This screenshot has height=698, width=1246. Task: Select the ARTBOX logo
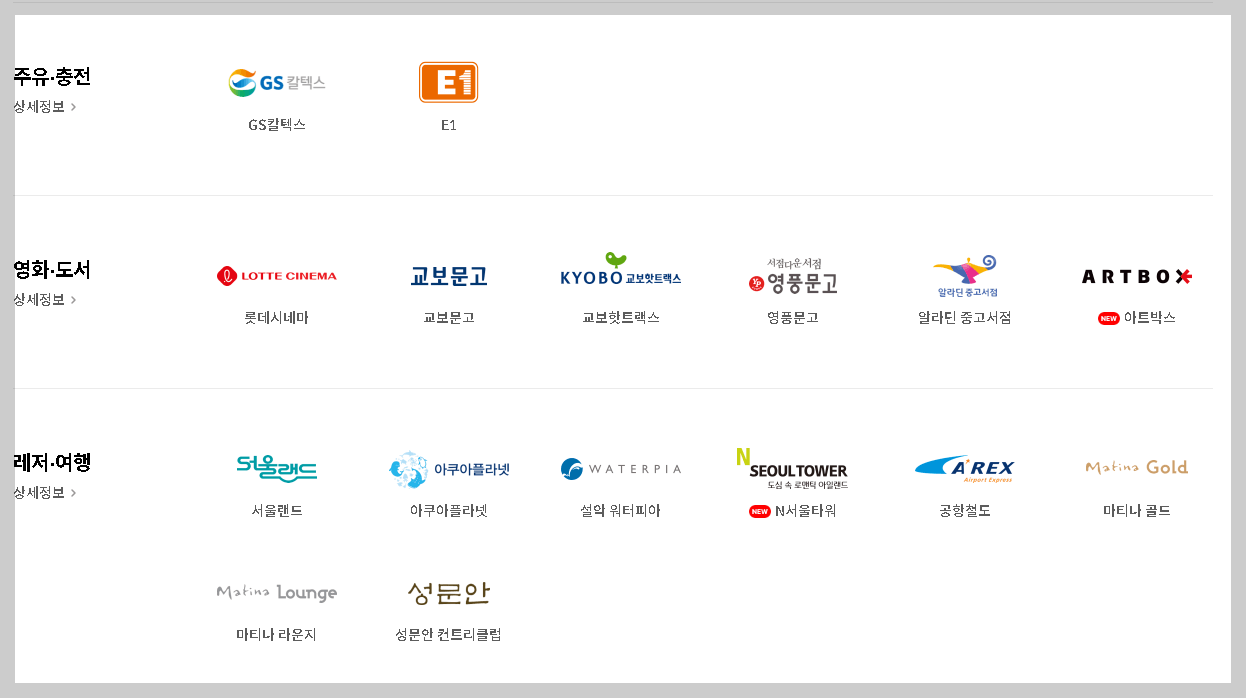click(x=1137, y=276)
